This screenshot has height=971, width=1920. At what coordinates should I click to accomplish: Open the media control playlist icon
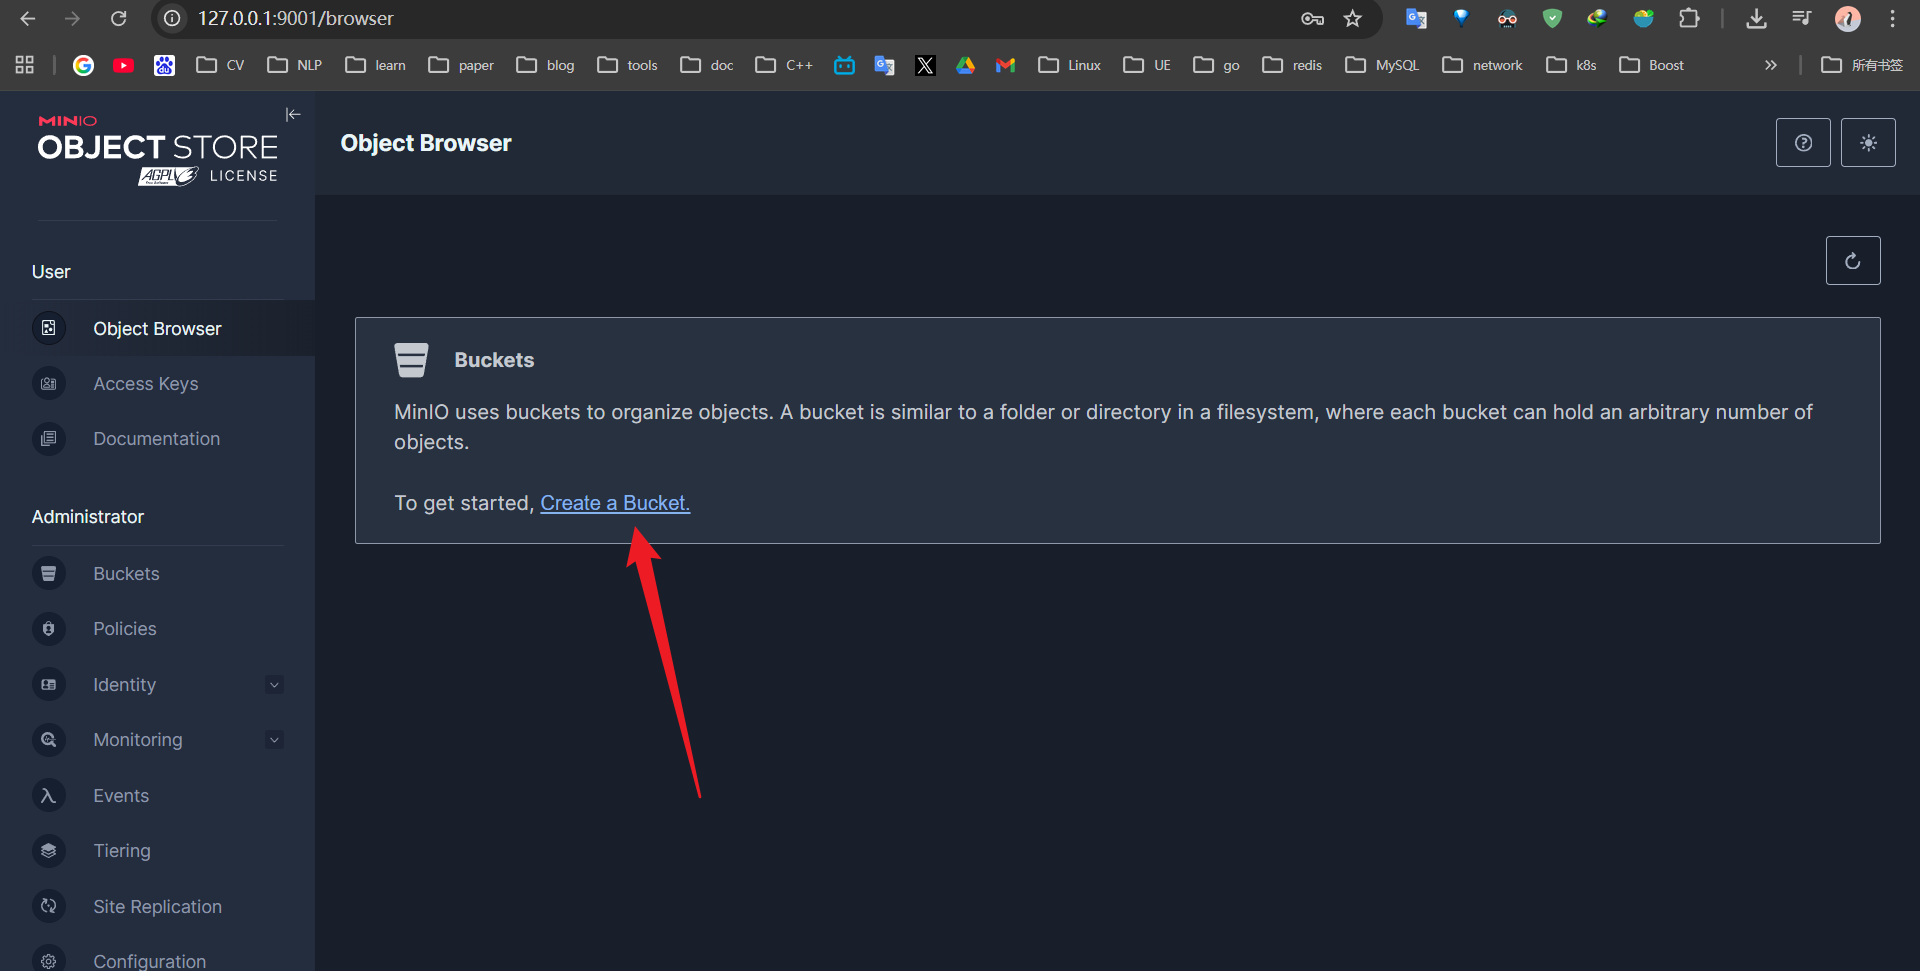coord(1801,18)
